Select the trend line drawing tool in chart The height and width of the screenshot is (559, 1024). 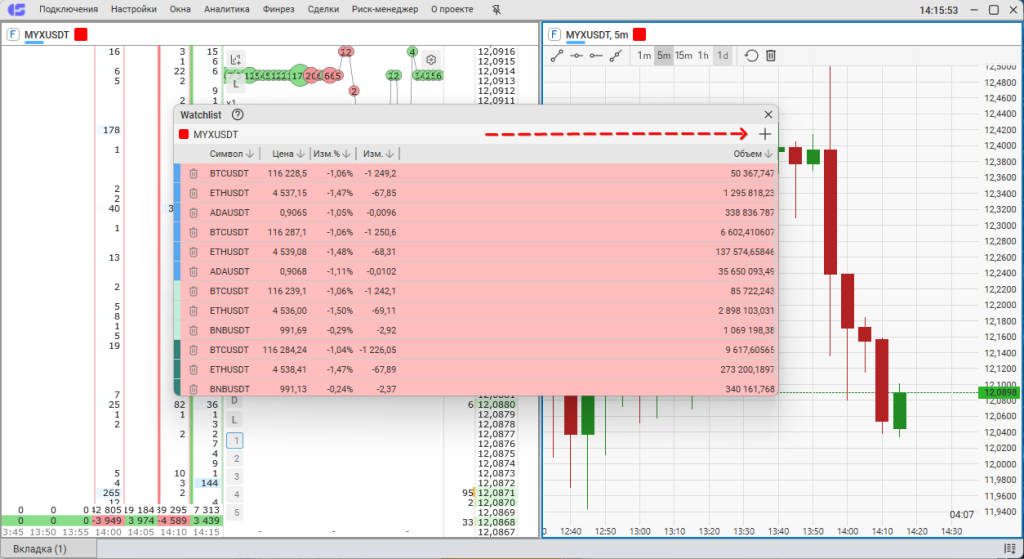557,56
